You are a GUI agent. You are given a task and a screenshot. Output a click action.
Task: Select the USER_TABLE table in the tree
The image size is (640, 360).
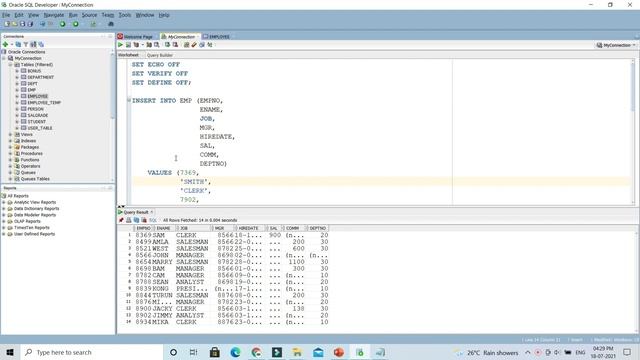tap(40, 128)
